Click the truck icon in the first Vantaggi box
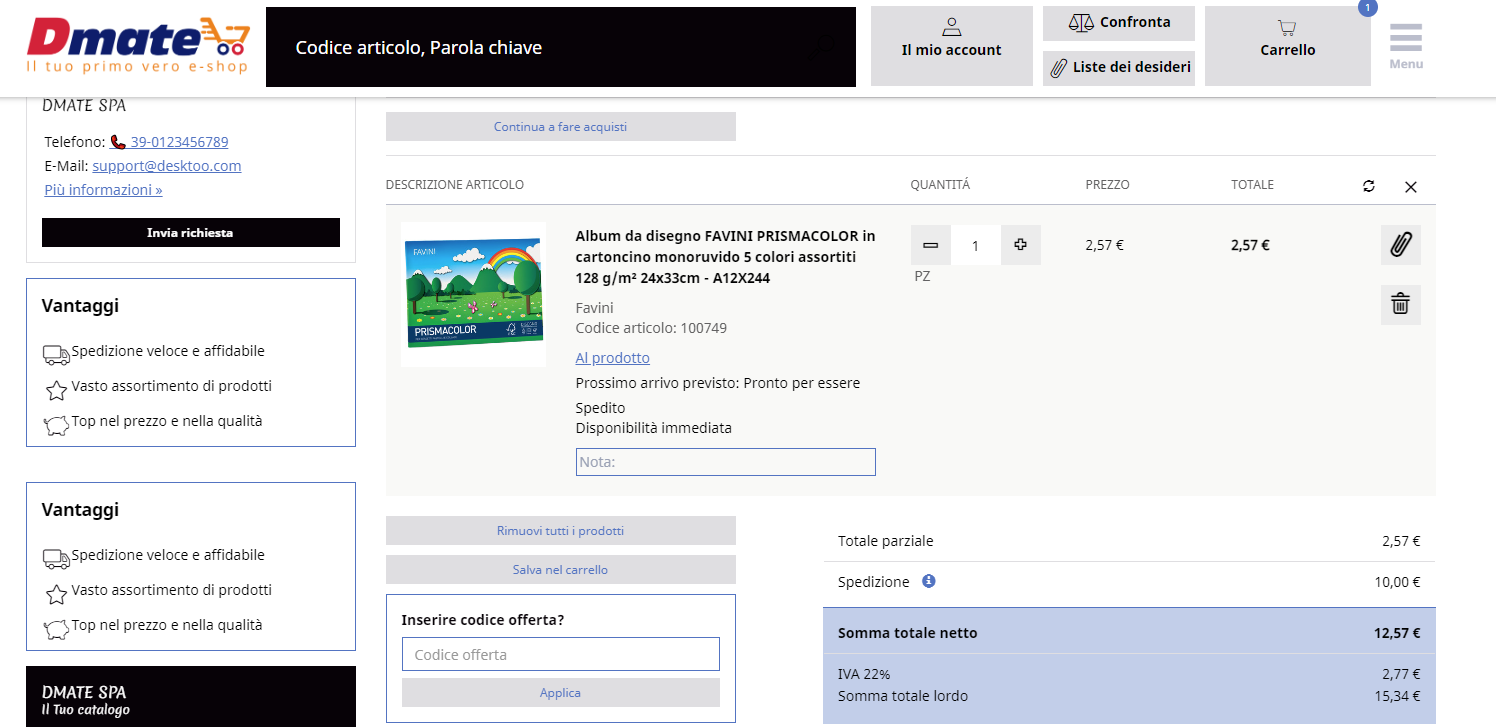This screenshot has height=727, width=1496. click(56, 354)
